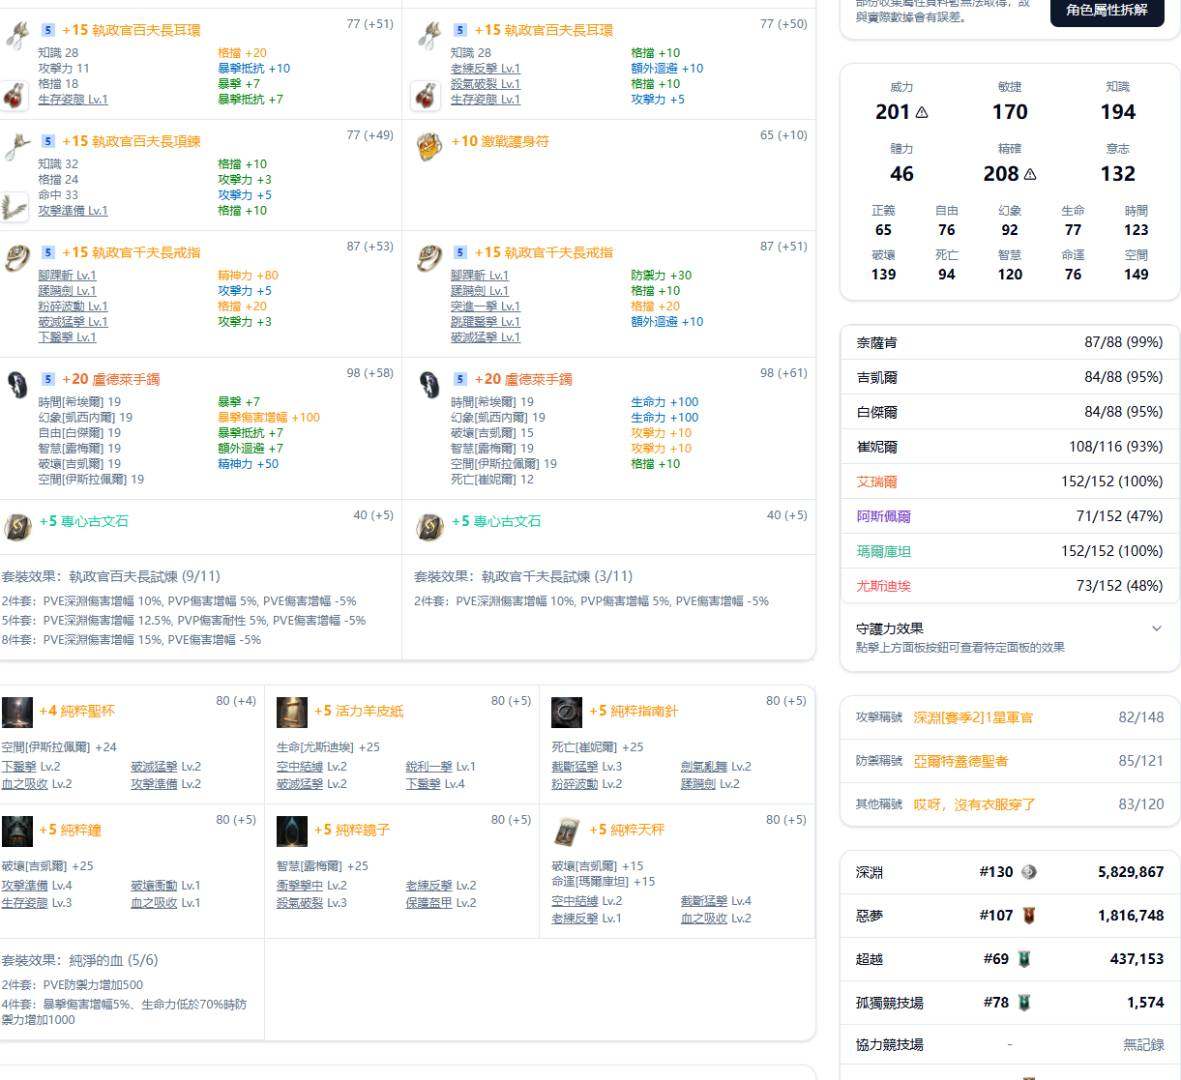Click the rune stone icon of the left 專心古文石

[17, 526]
